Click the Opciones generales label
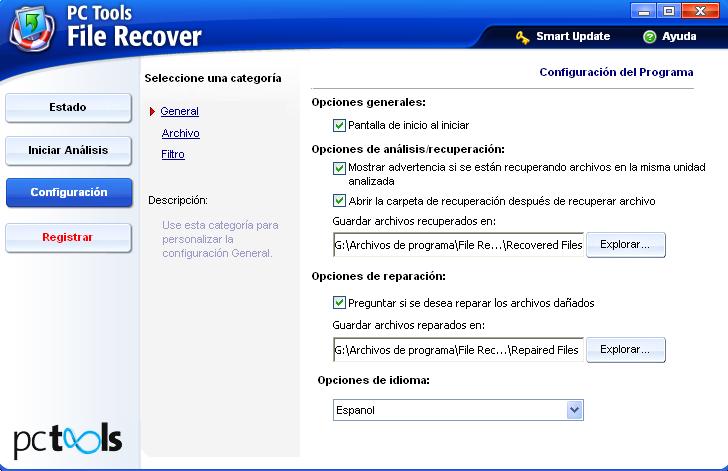The image size is (728, 471). tap(369, 102)
